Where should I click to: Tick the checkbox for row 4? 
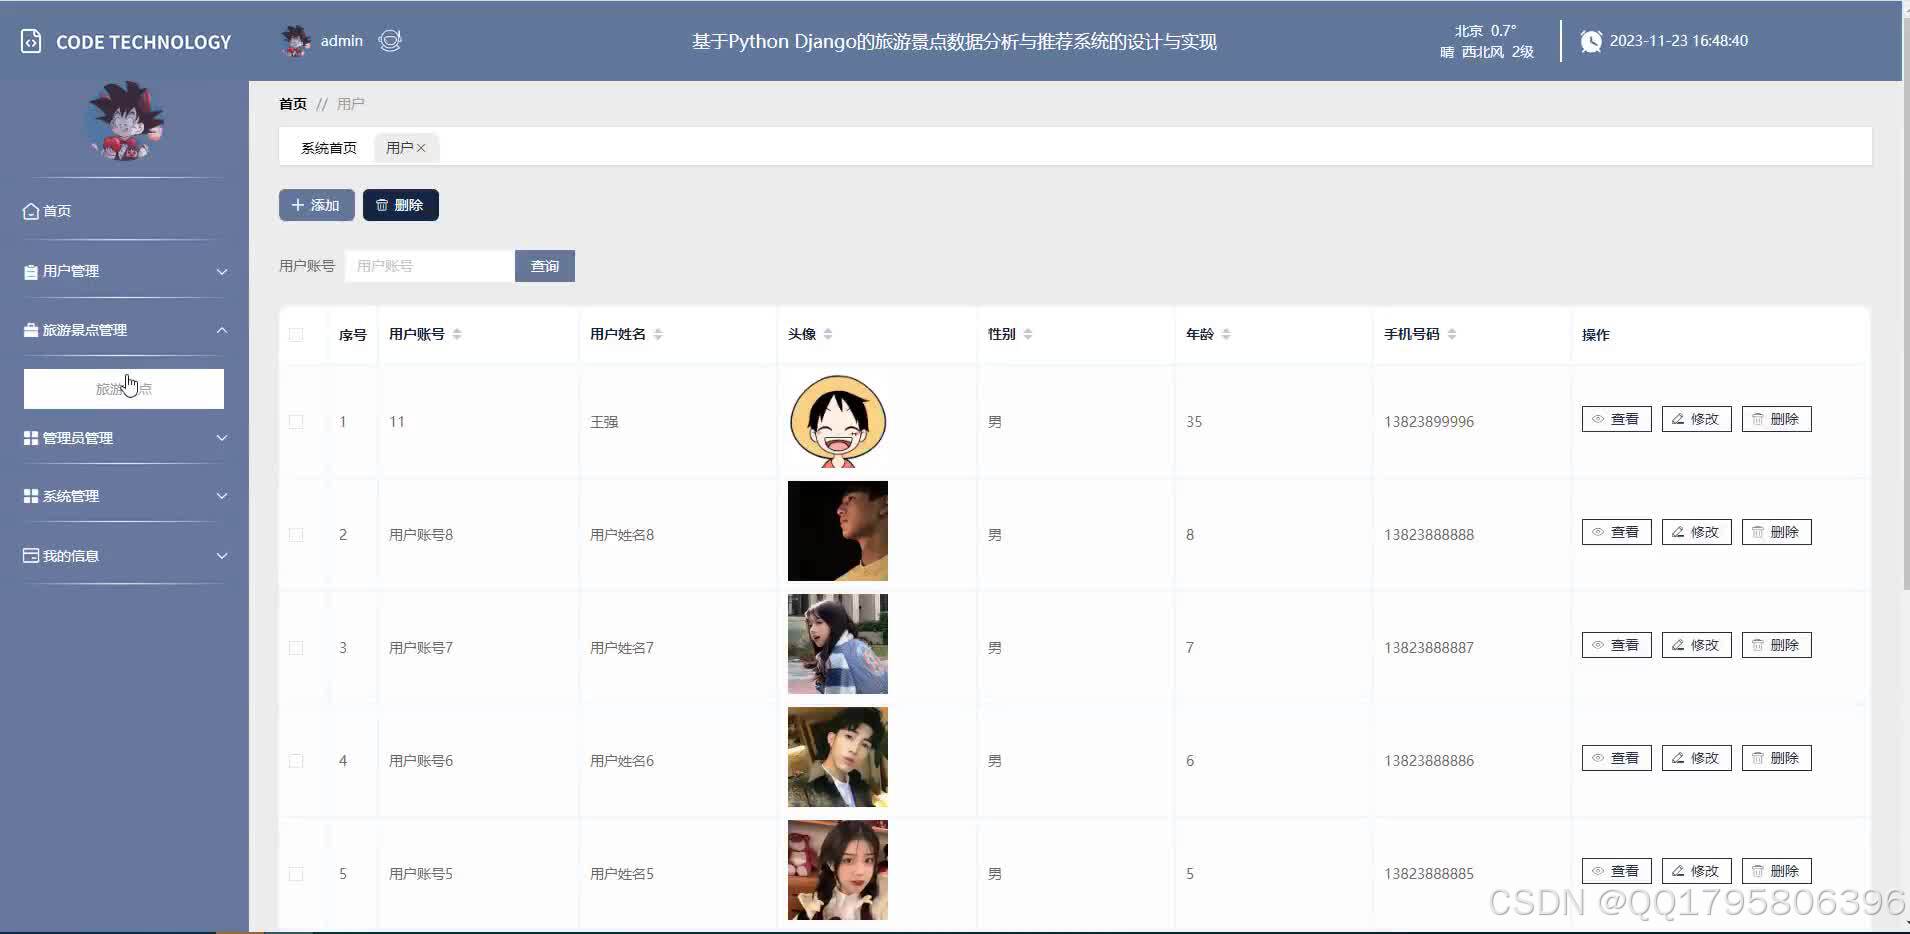[296, 761]
